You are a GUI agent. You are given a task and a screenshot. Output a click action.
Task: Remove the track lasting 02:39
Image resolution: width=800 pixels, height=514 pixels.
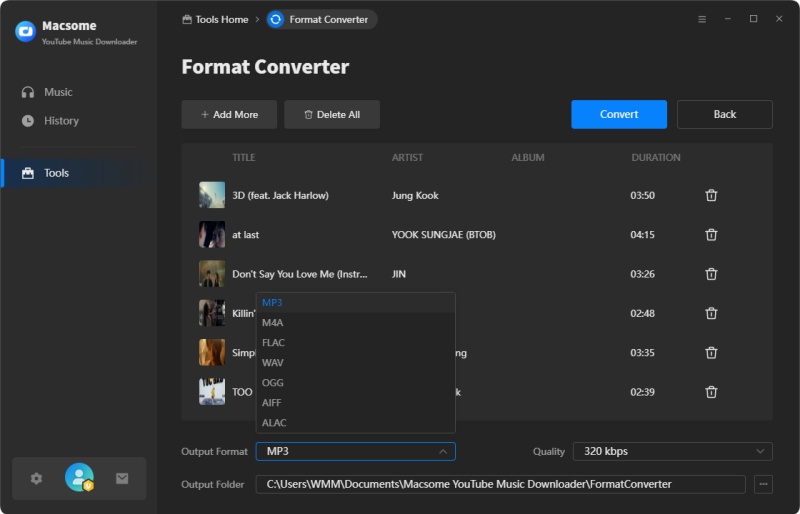coord(711,392)
